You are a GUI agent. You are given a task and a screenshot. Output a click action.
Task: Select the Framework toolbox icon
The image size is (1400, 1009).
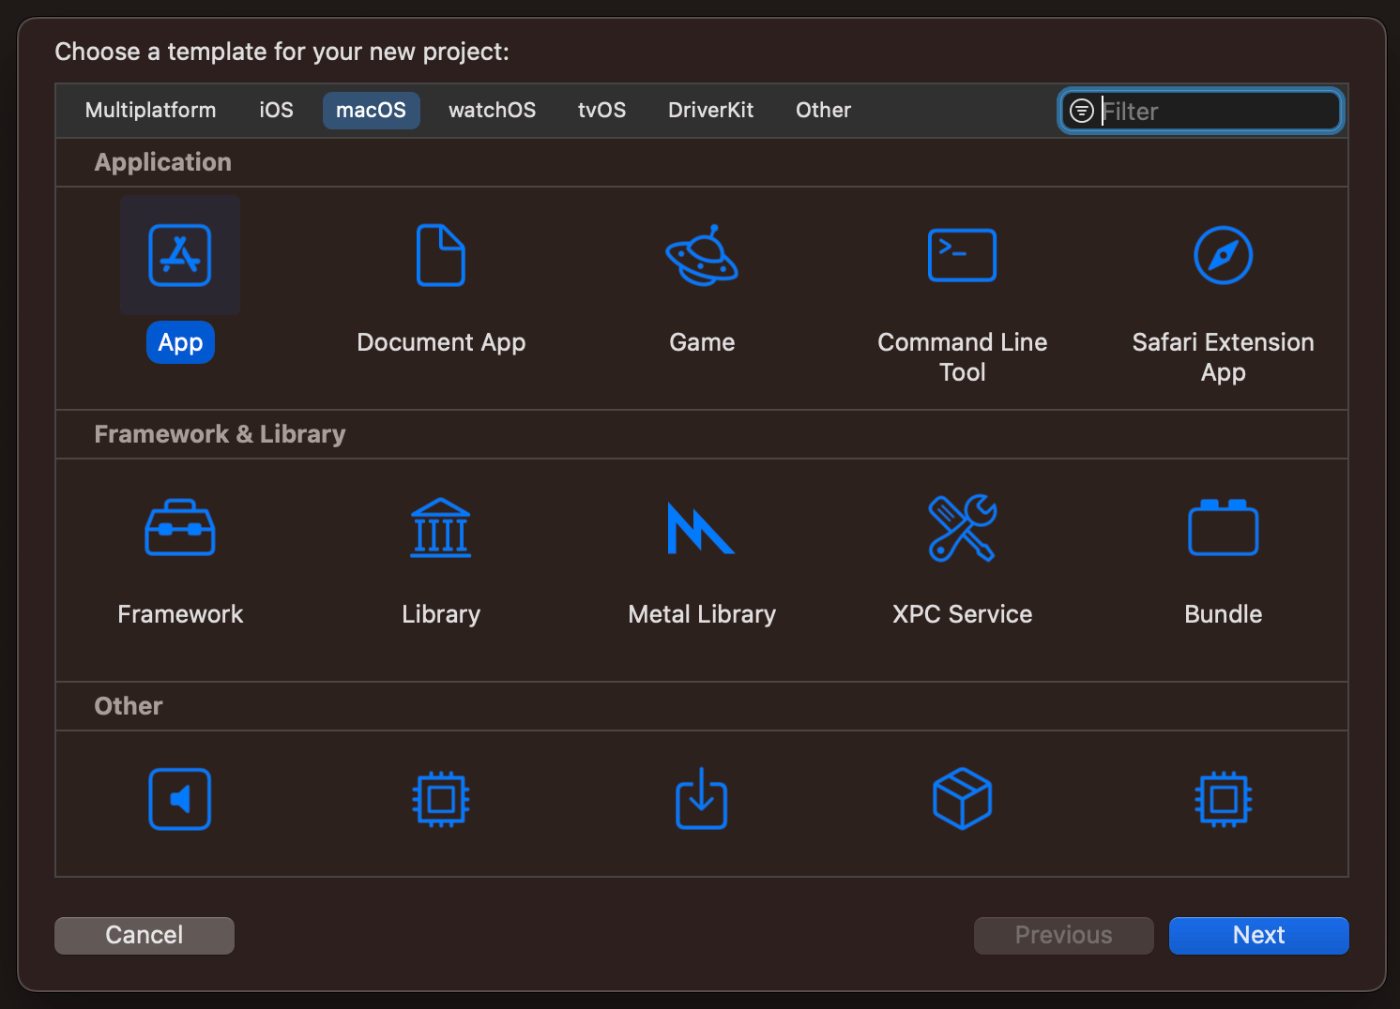click(180, 527)
